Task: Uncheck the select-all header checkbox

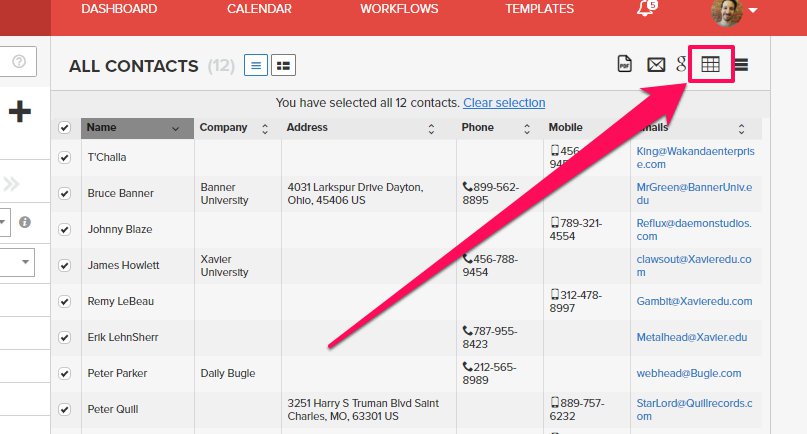Action: pyautogui.click(x=64, y=128)
